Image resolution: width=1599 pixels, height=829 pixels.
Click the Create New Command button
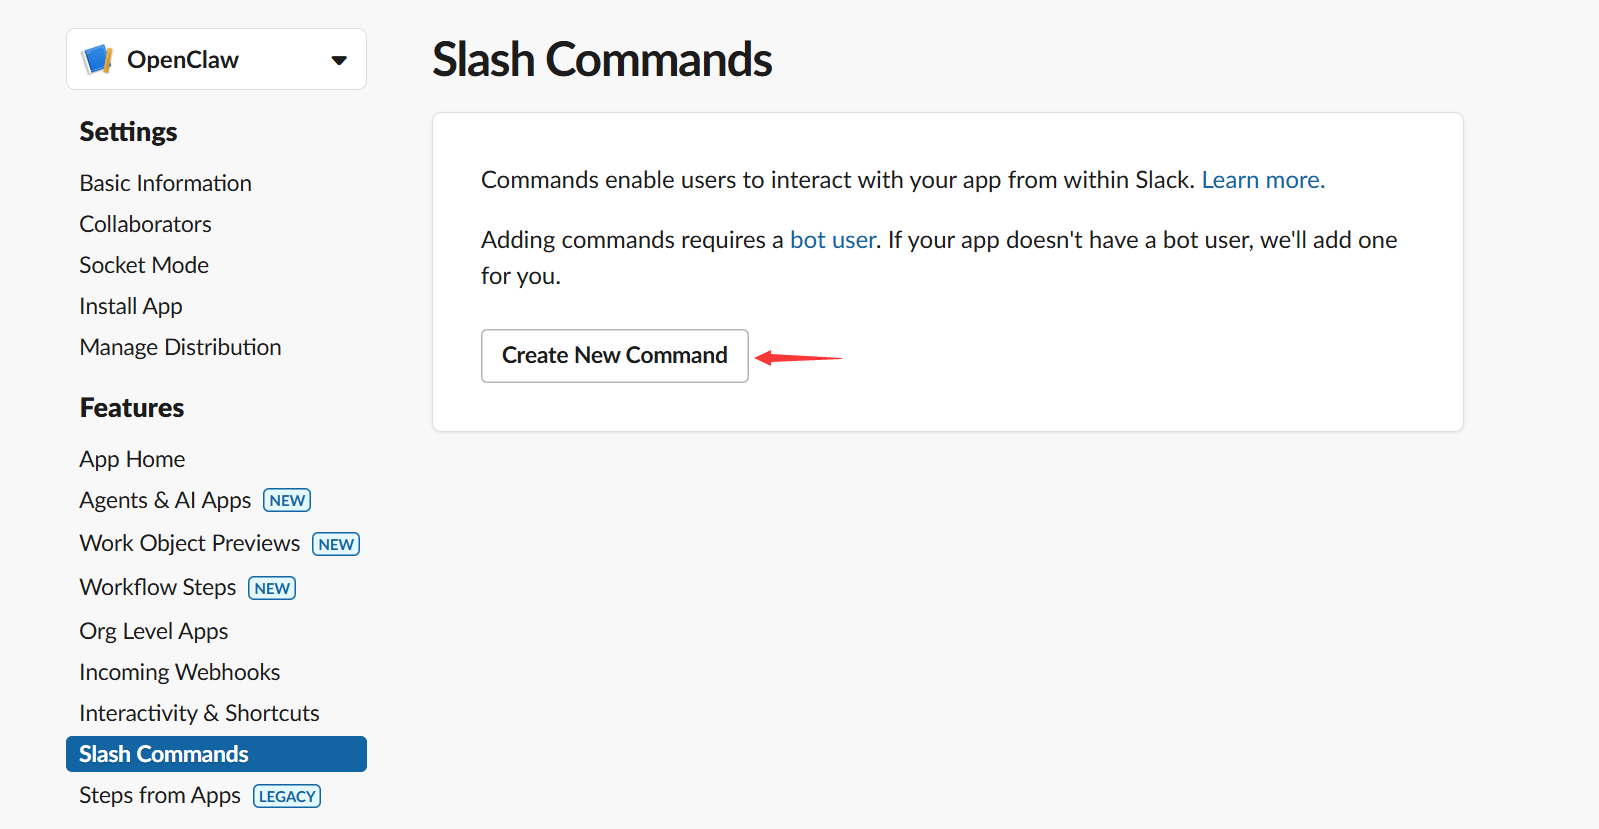614,356
